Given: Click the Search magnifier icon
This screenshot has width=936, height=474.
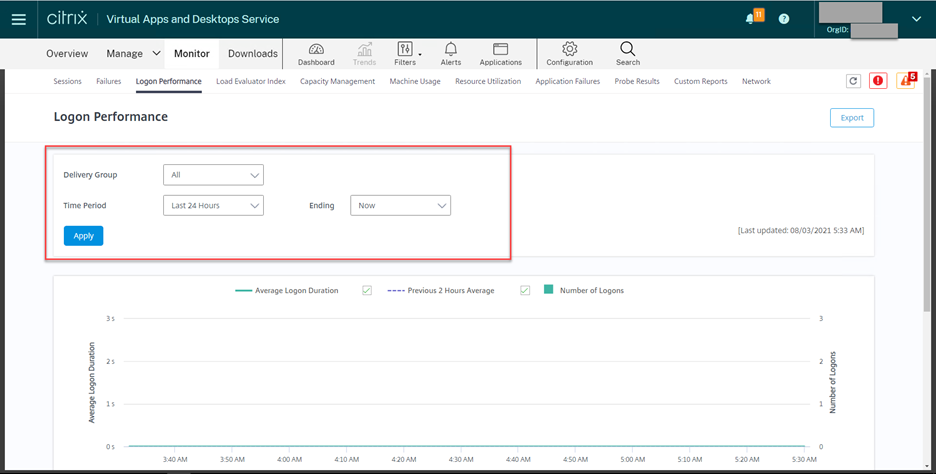Looking at the screenshot, I should pos(628,54).
